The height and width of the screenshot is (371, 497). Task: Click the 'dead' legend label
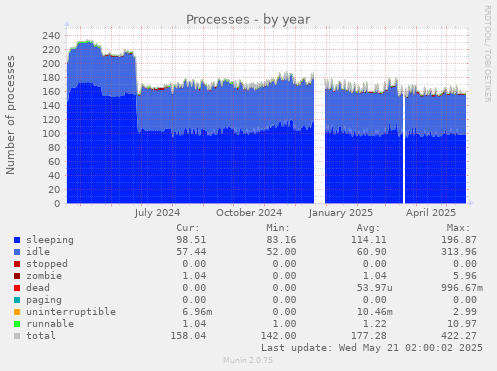coord(38,288)
